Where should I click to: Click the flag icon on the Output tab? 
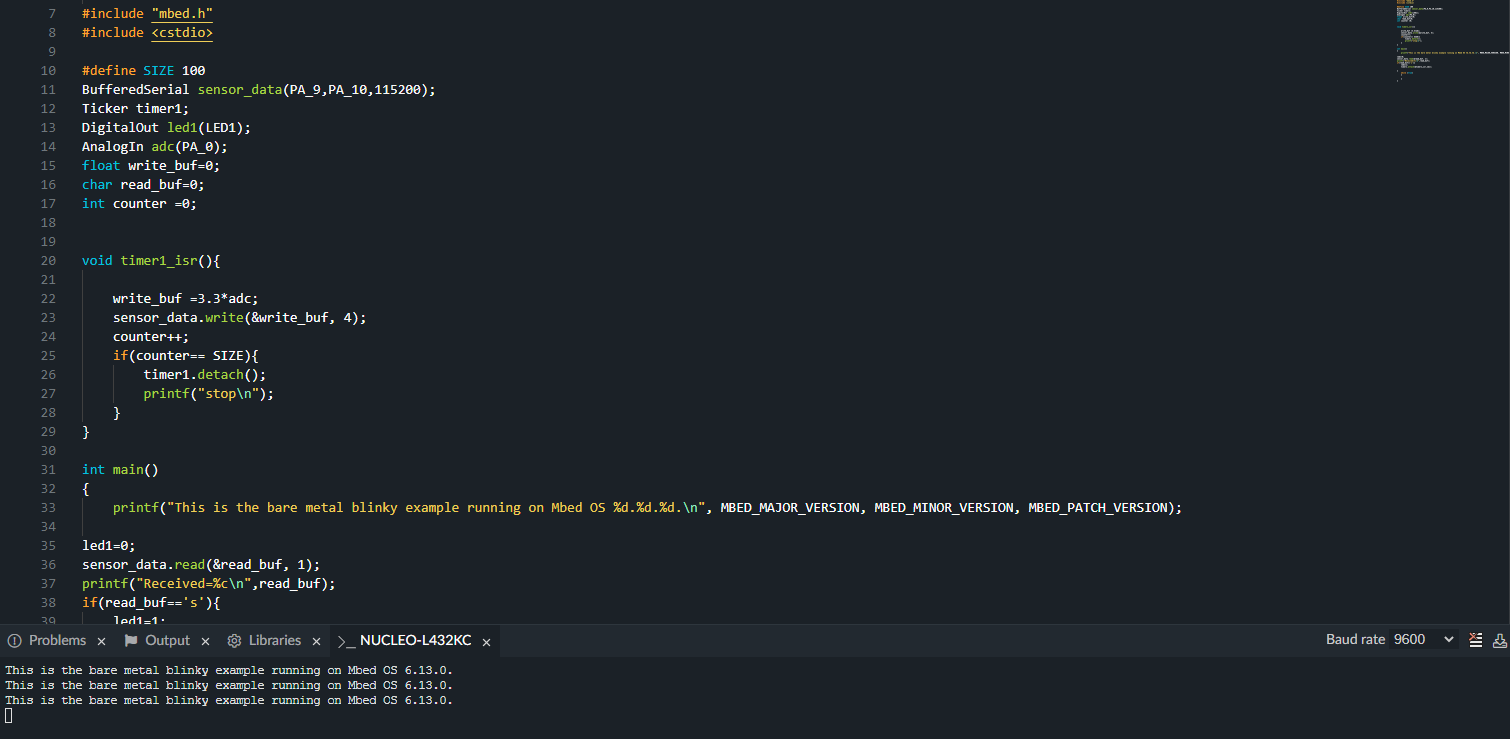[x=131, y=640]
